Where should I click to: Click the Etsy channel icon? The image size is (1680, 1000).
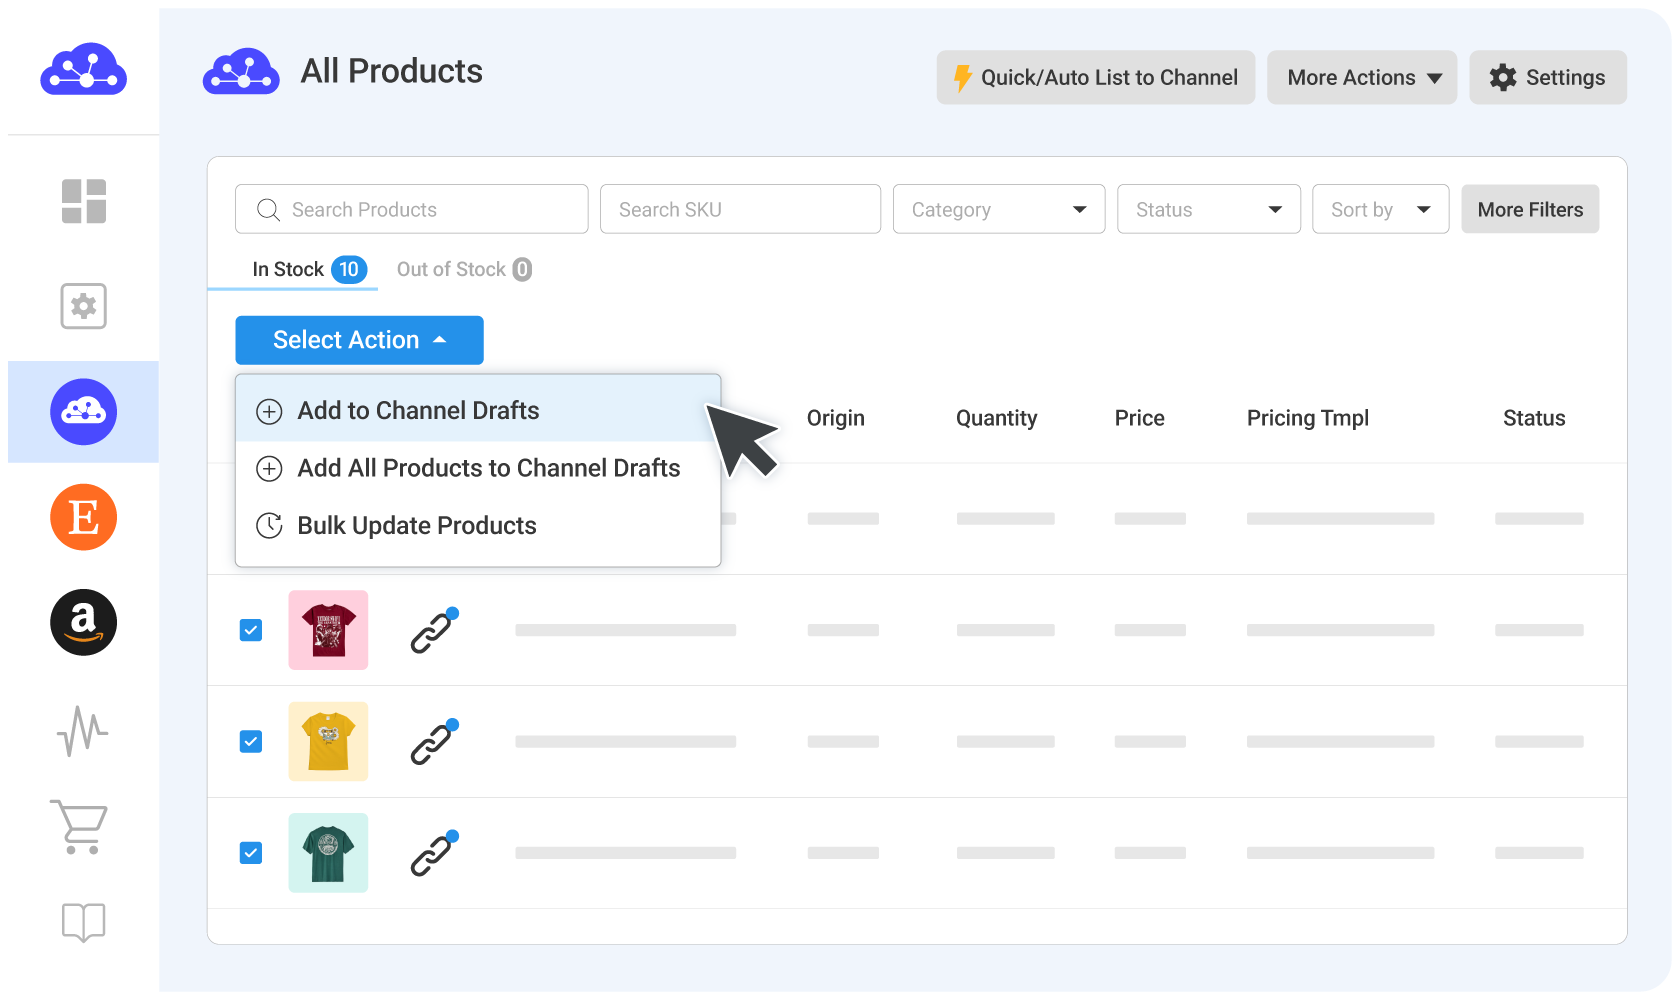click(84, 517)
